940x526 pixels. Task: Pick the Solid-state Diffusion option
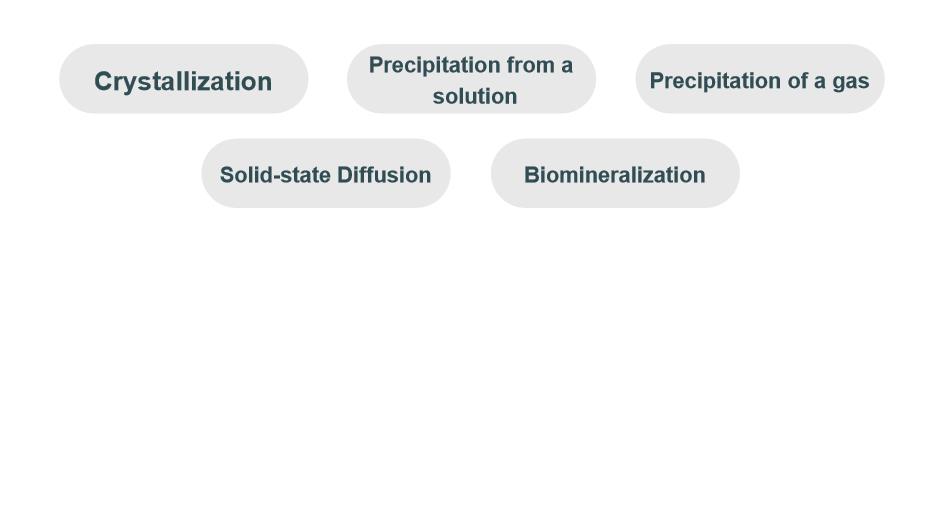325,173
